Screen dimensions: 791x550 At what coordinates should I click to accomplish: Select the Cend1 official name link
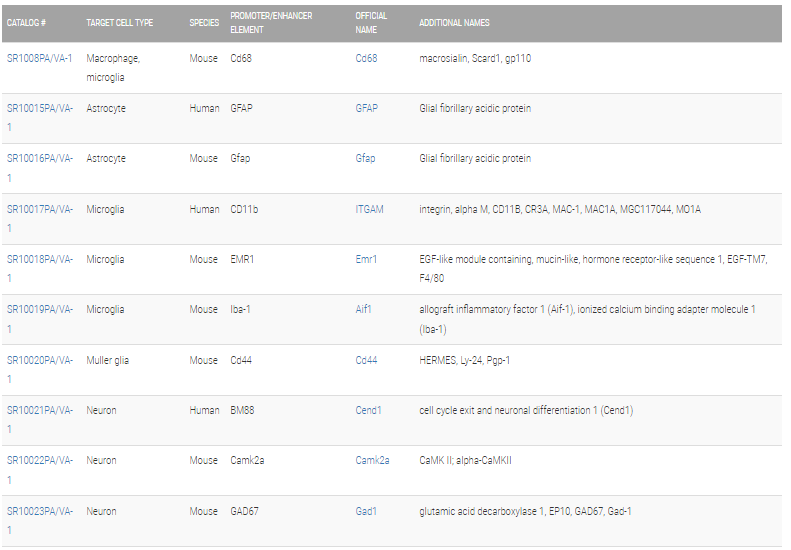[x=368, y=410]
